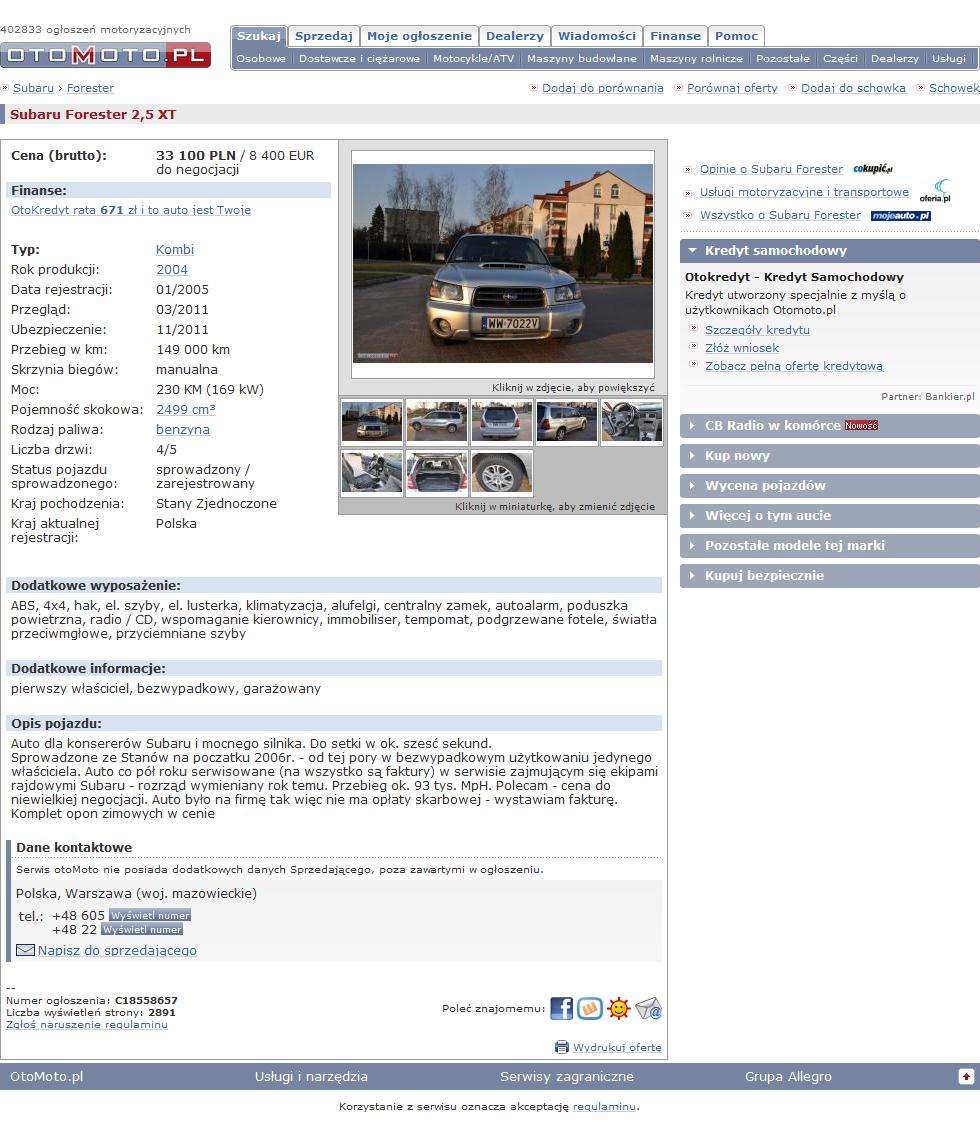Viewport: 980px width, 1132px height.
Task: Click the scroll-to-top arrow in footer
Action: click(966, 1076)
